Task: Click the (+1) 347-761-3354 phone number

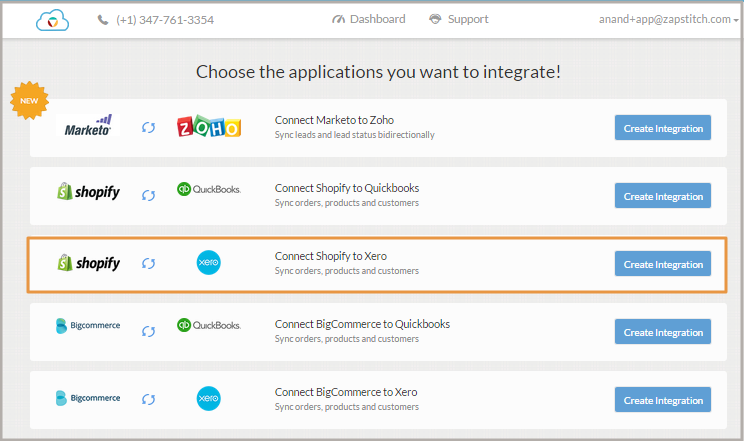Action: coord(165,20)
